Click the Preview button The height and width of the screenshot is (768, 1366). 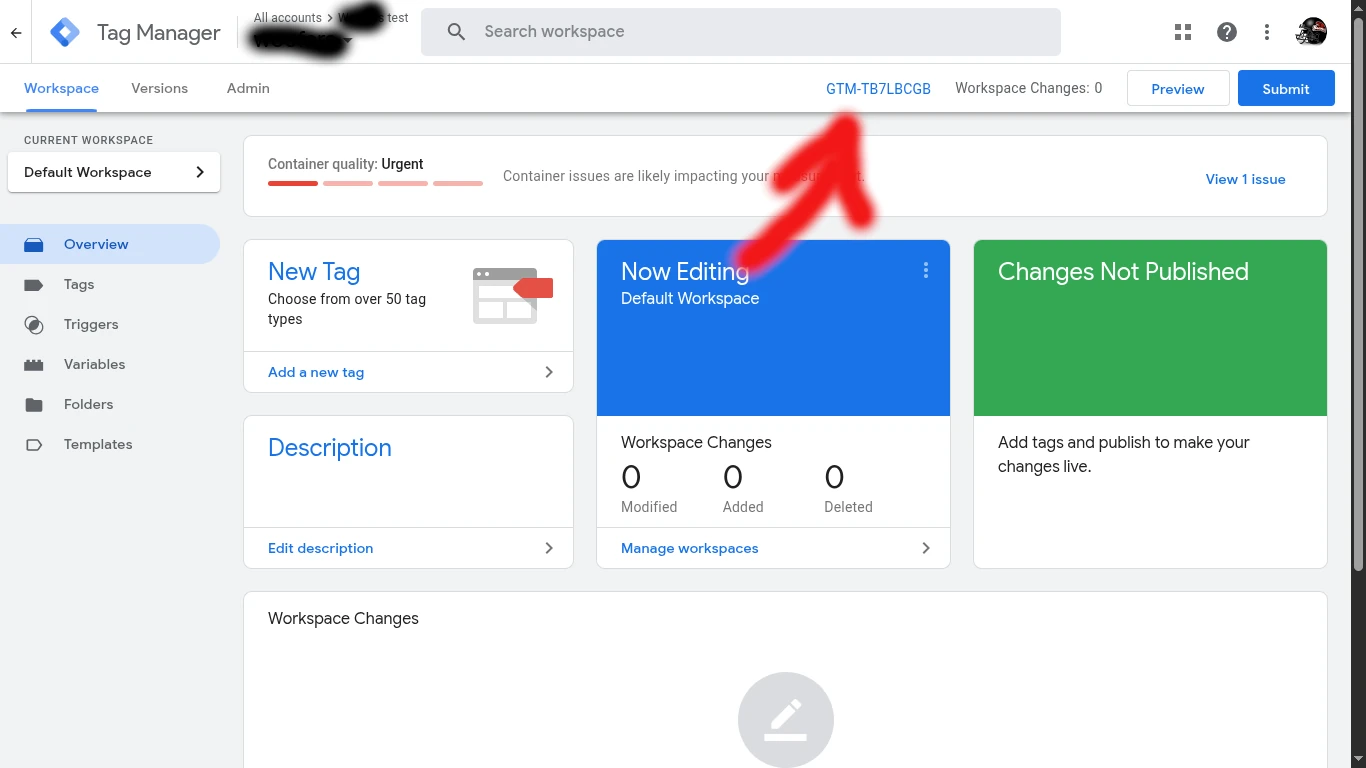(1177, 88)
